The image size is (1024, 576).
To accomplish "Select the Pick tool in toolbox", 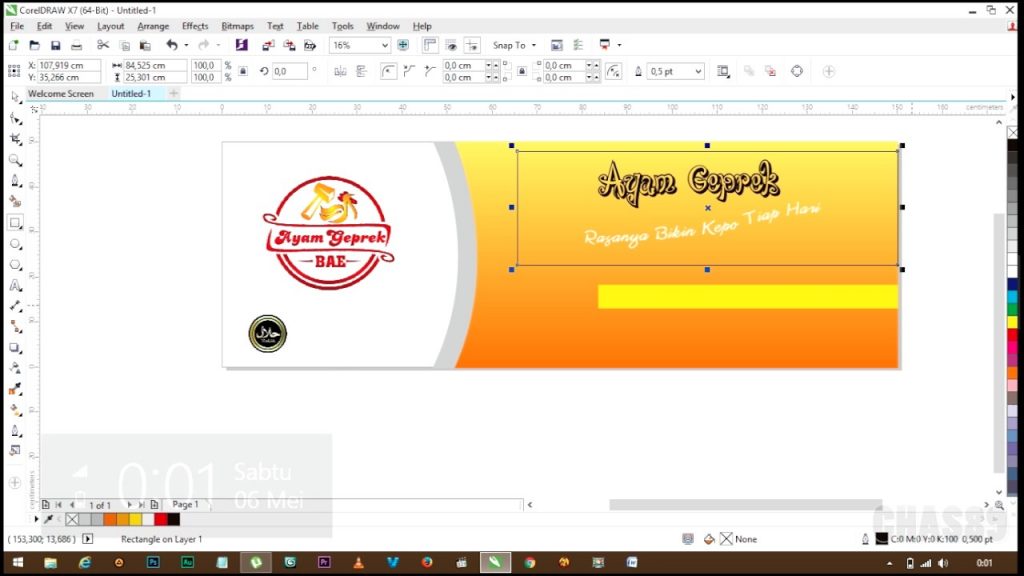I will [16, 97].
